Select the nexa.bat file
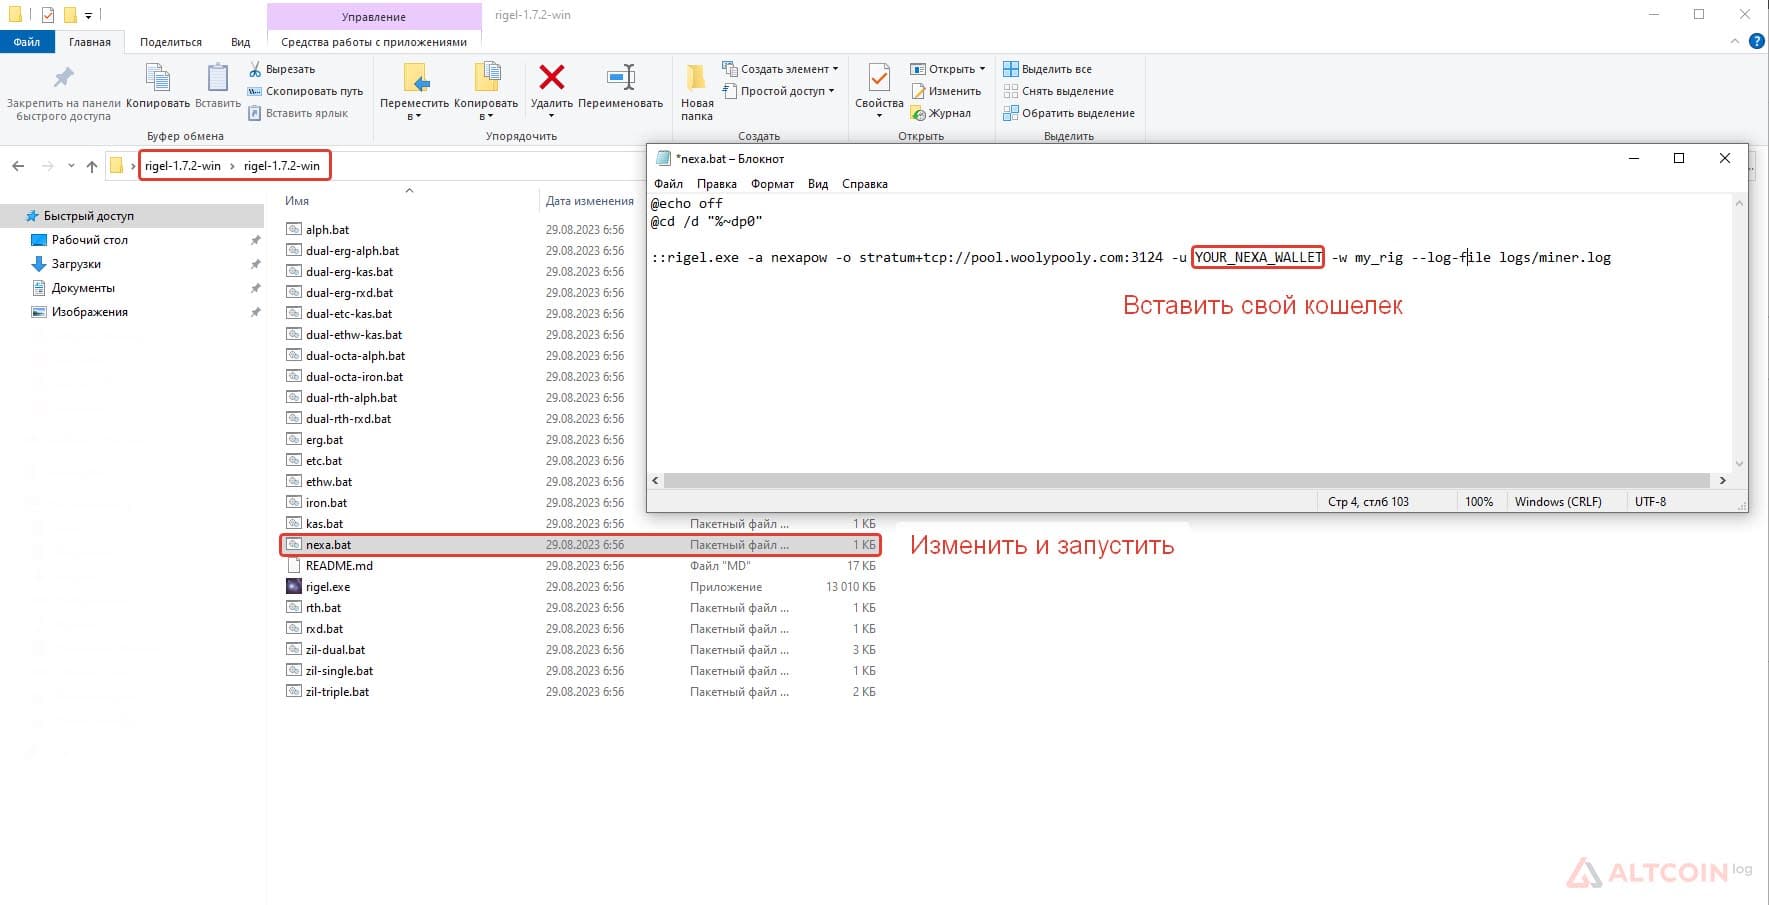This screenshot has width=1769, height=905. tap(580, 545)
